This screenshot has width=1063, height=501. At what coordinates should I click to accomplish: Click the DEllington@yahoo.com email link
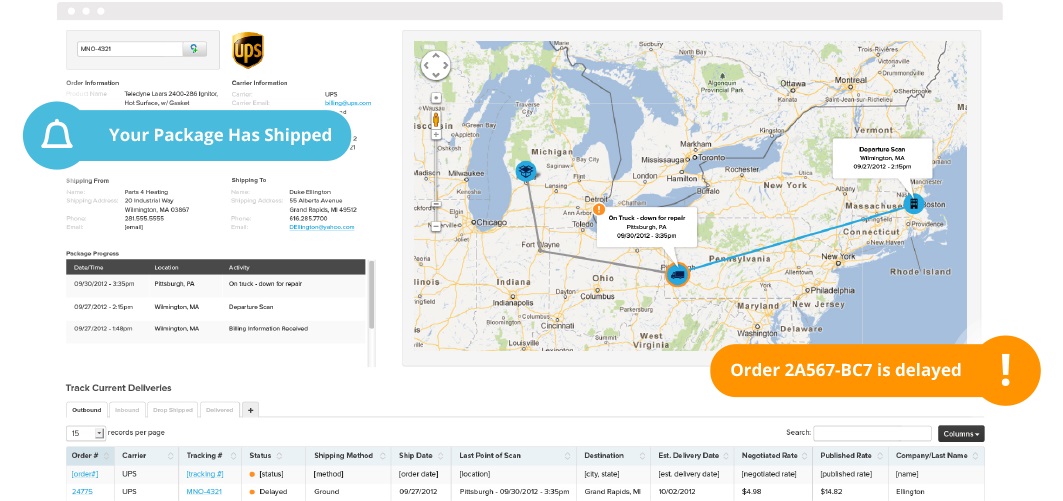tap(321, 227)
